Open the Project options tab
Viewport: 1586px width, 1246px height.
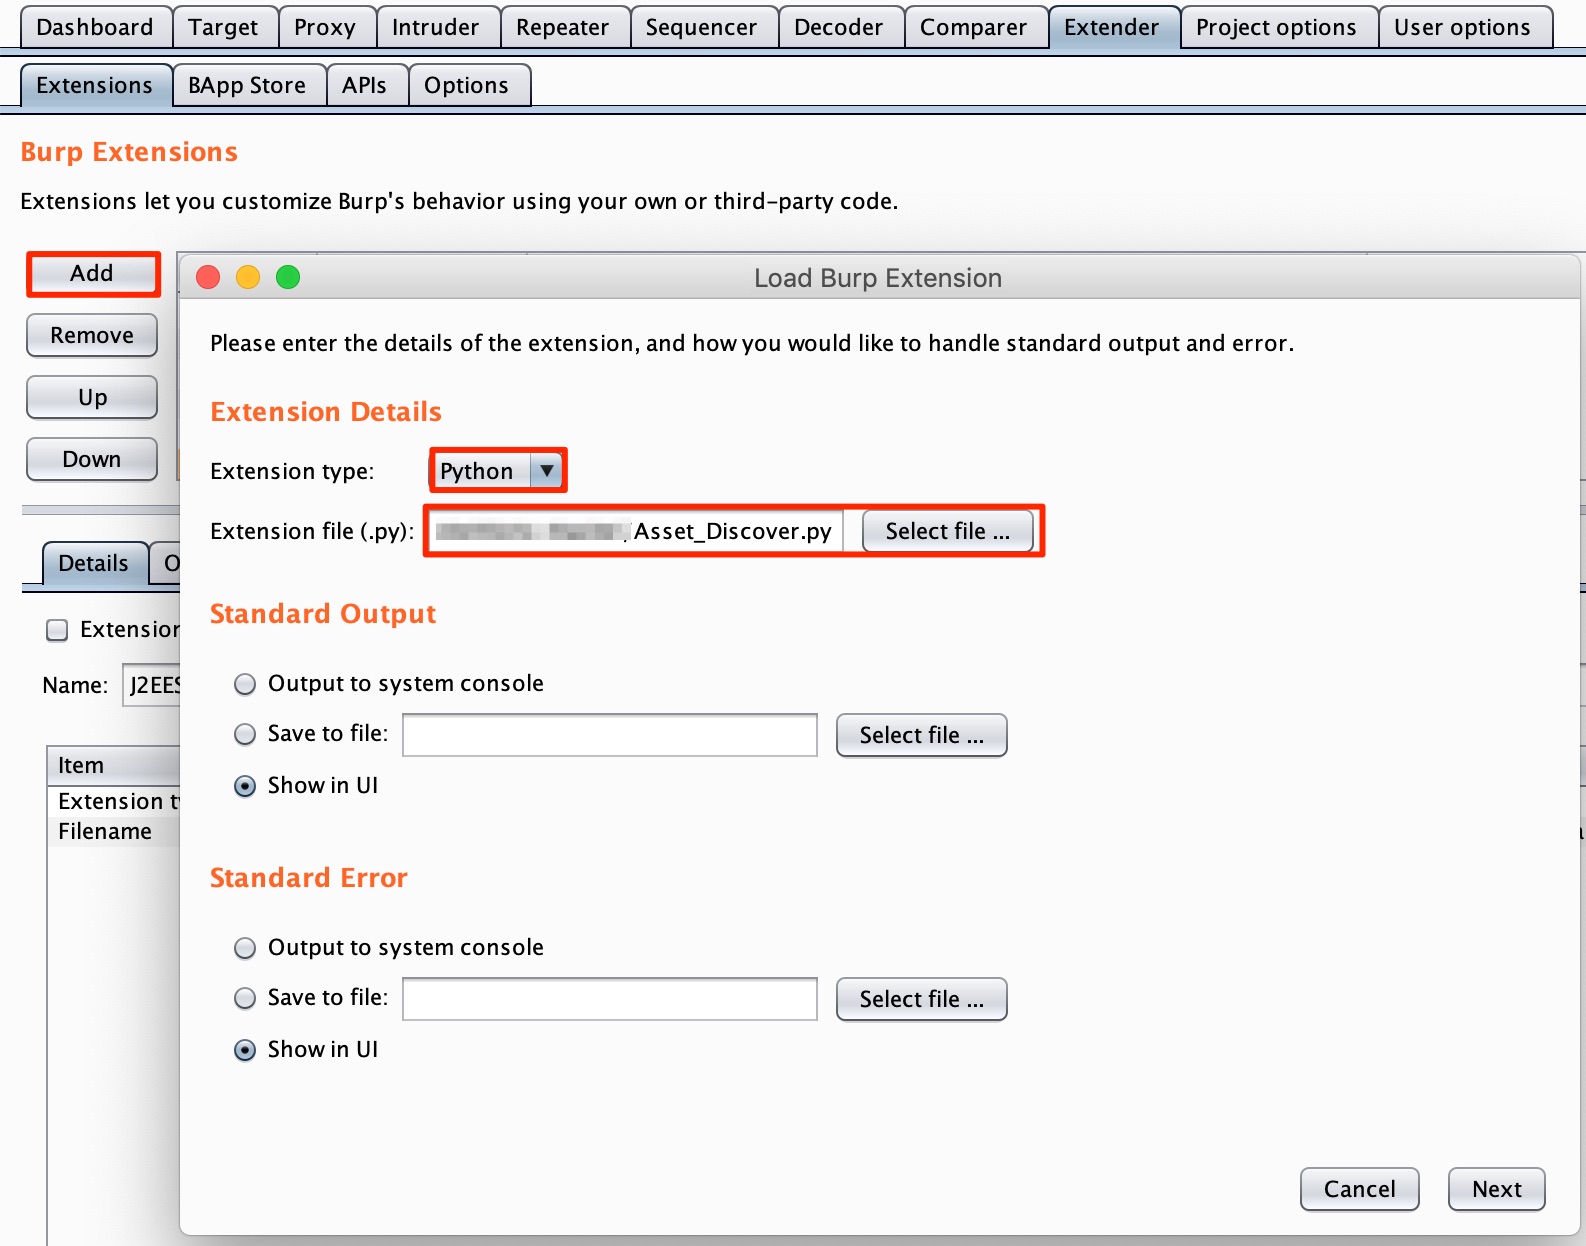1277,27
